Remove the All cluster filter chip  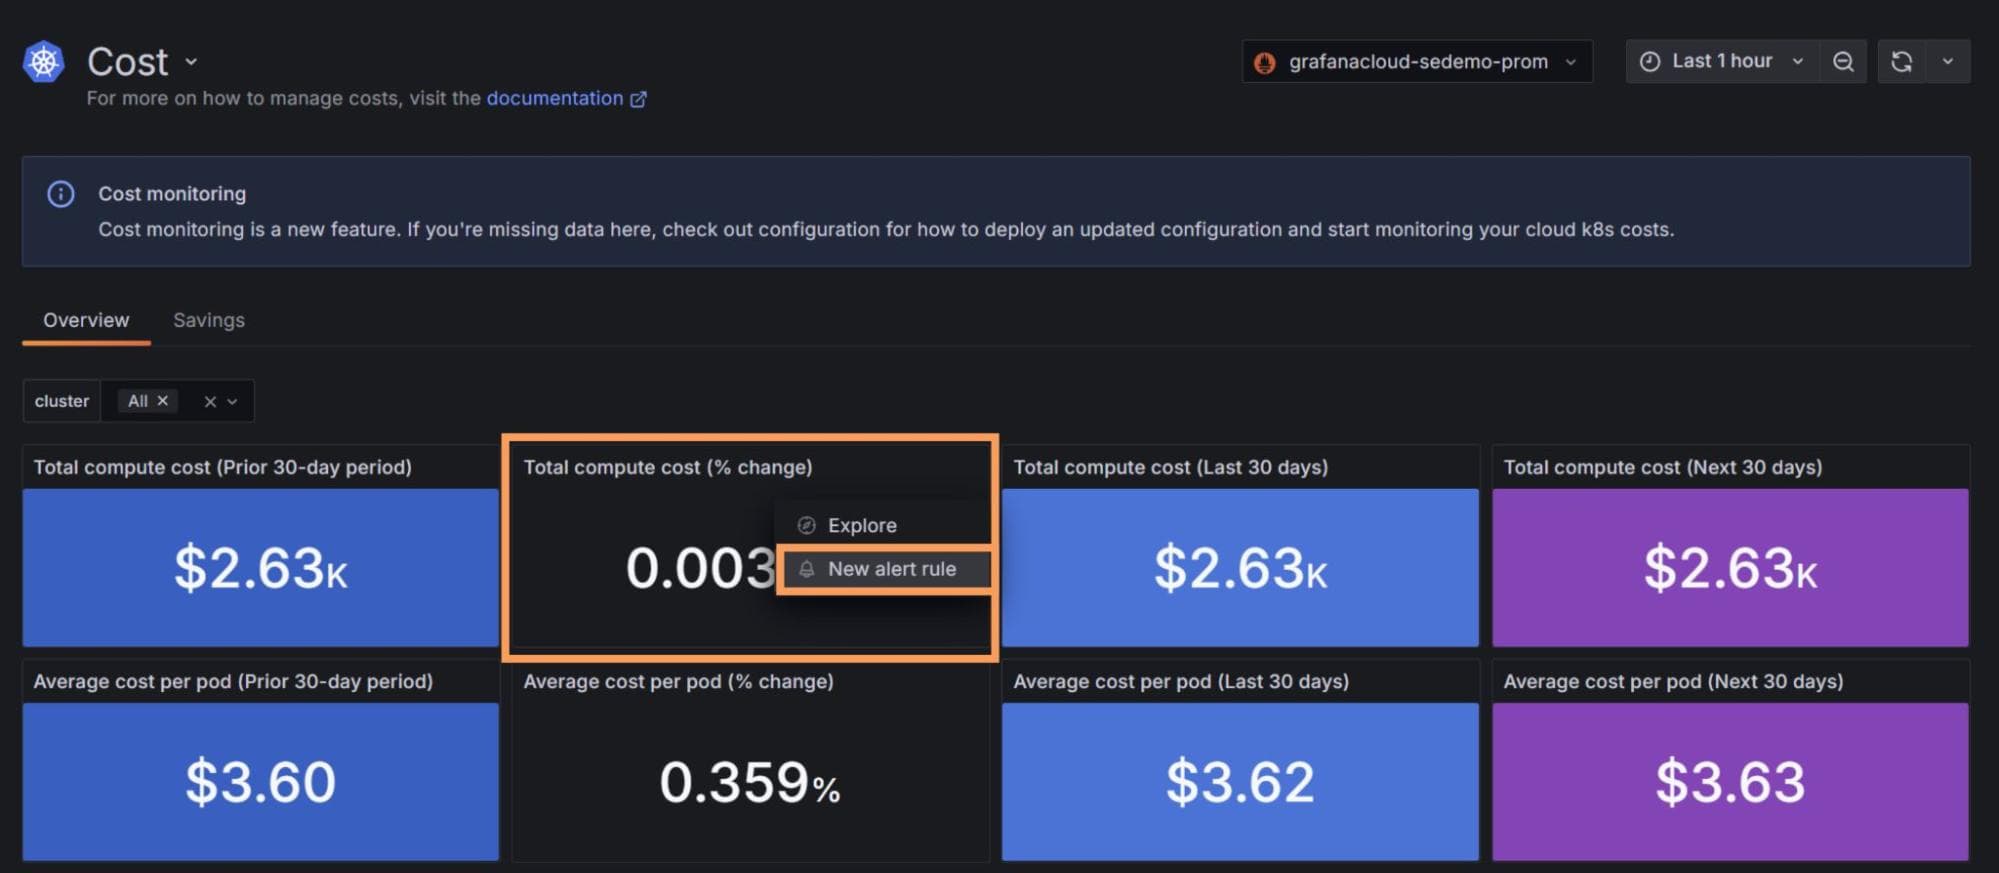pos(162,401)
